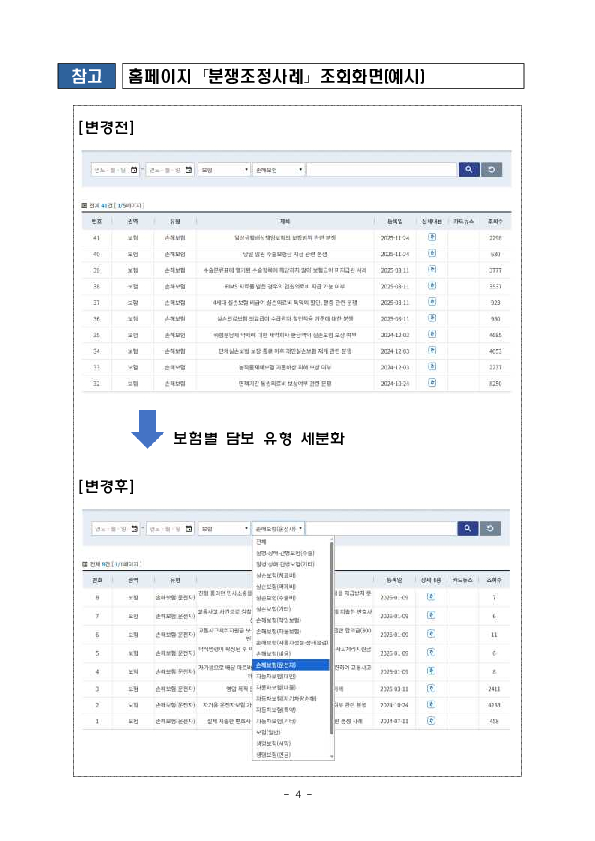Click title link of row 32 in 변경전 table
This screenshot has height=841, width=595.
tap(285, 383)
